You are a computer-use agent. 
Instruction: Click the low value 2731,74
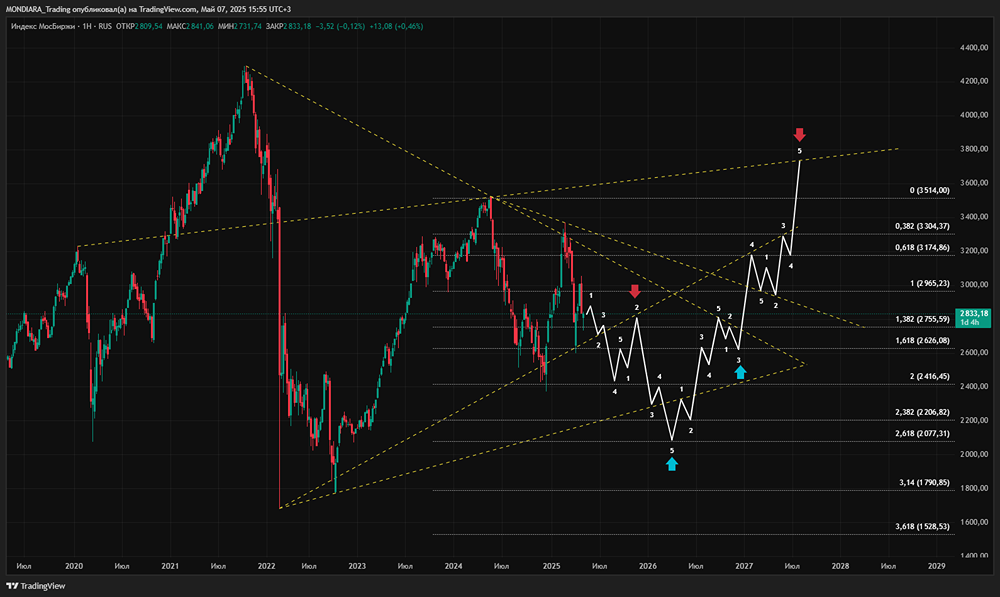click(x=248, y=27)
